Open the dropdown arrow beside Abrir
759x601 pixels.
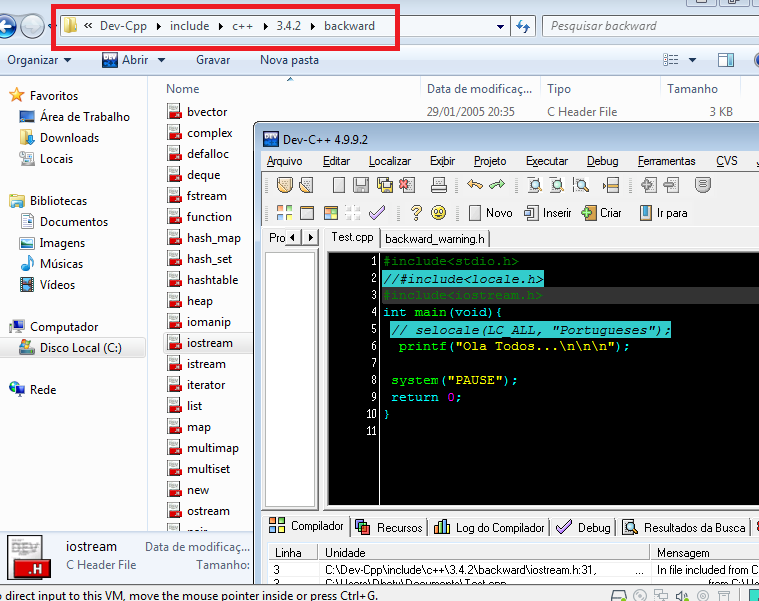(x=161, y=60)
